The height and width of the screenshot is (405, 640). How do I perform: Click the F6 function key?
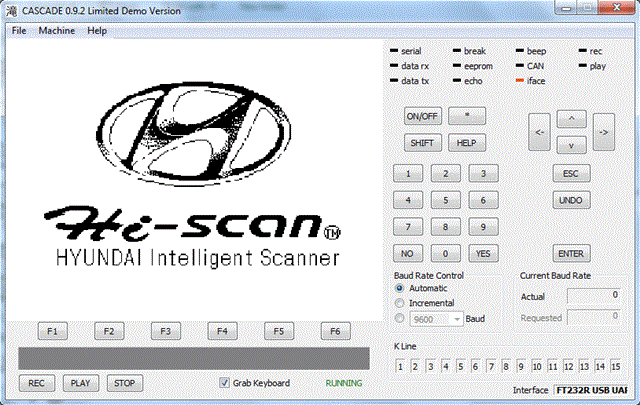(336, 331)
